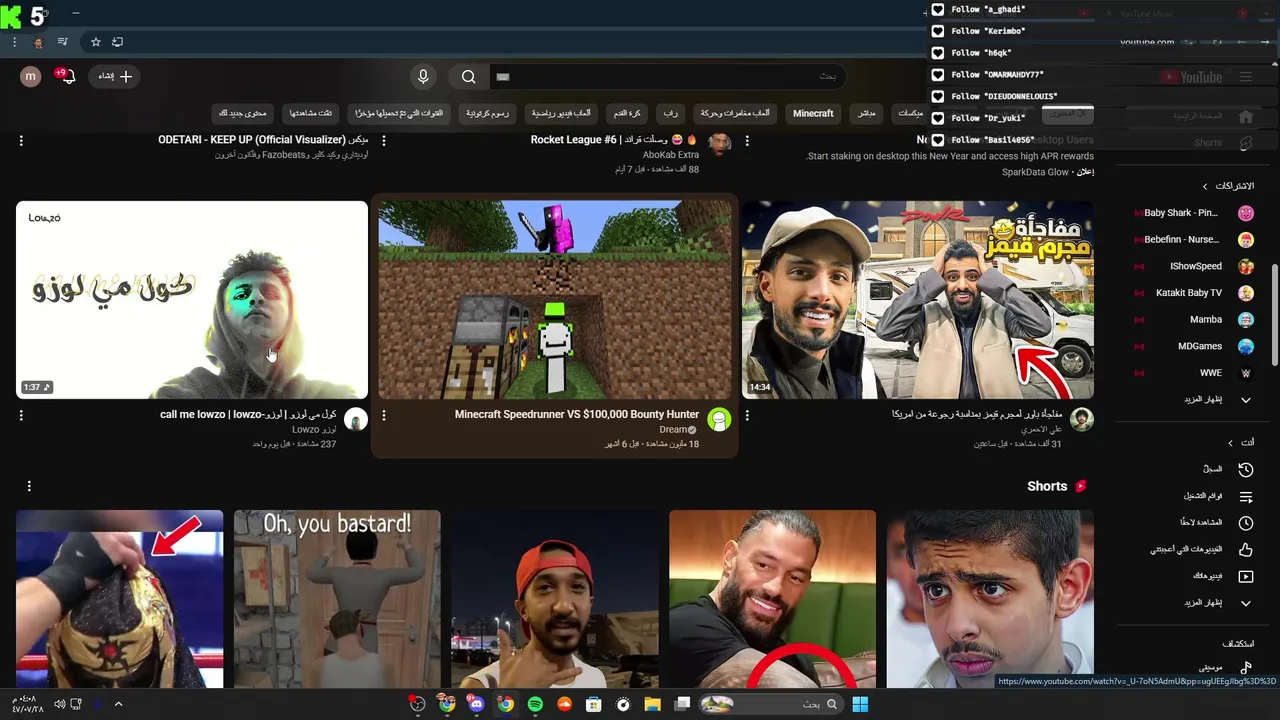Open options menu for Minecraft Speedrunner video
The image size is (1280, 720).
point(384,415)
